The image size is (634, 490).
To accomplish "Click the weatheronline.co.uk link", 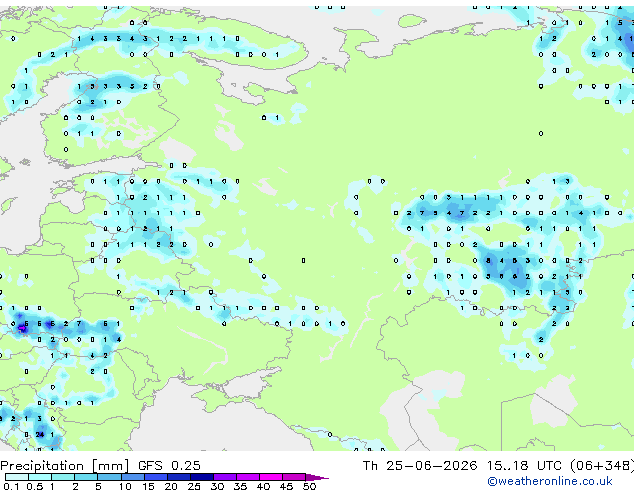I will tap(550, 481).
